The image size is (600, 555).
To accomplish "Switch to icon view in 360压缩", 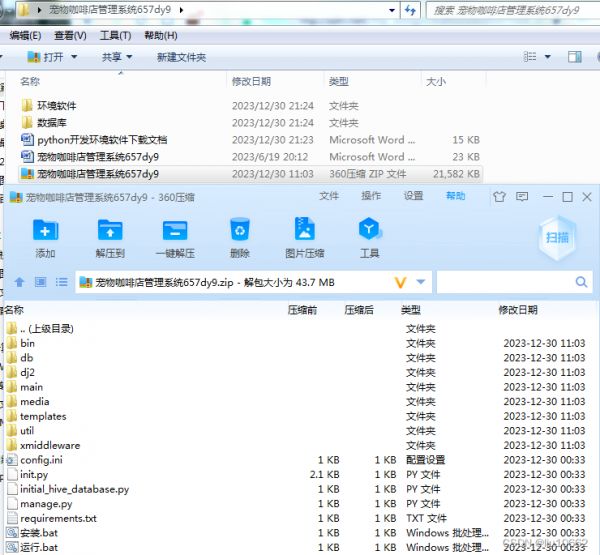I will (41, 282).
